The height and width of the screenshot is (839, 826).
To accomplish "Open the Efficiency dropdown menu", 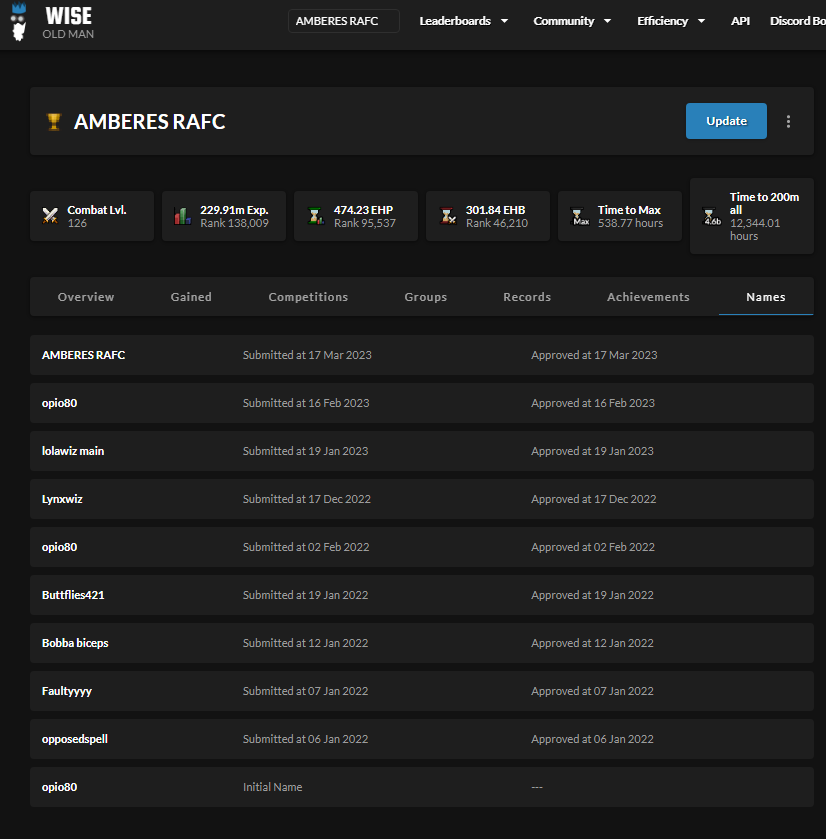I will pos(670,21).
